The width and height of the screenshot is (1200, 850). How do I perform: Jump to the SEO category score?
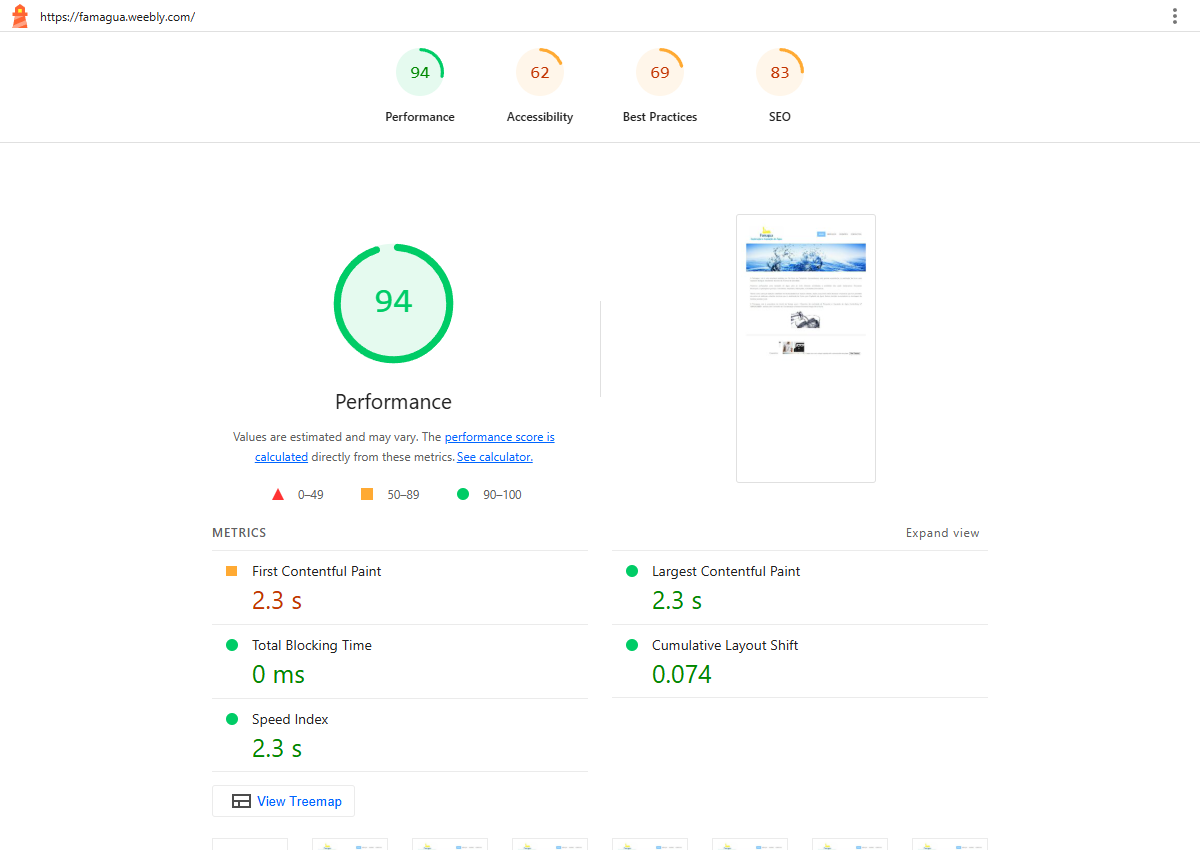(780, 86)
